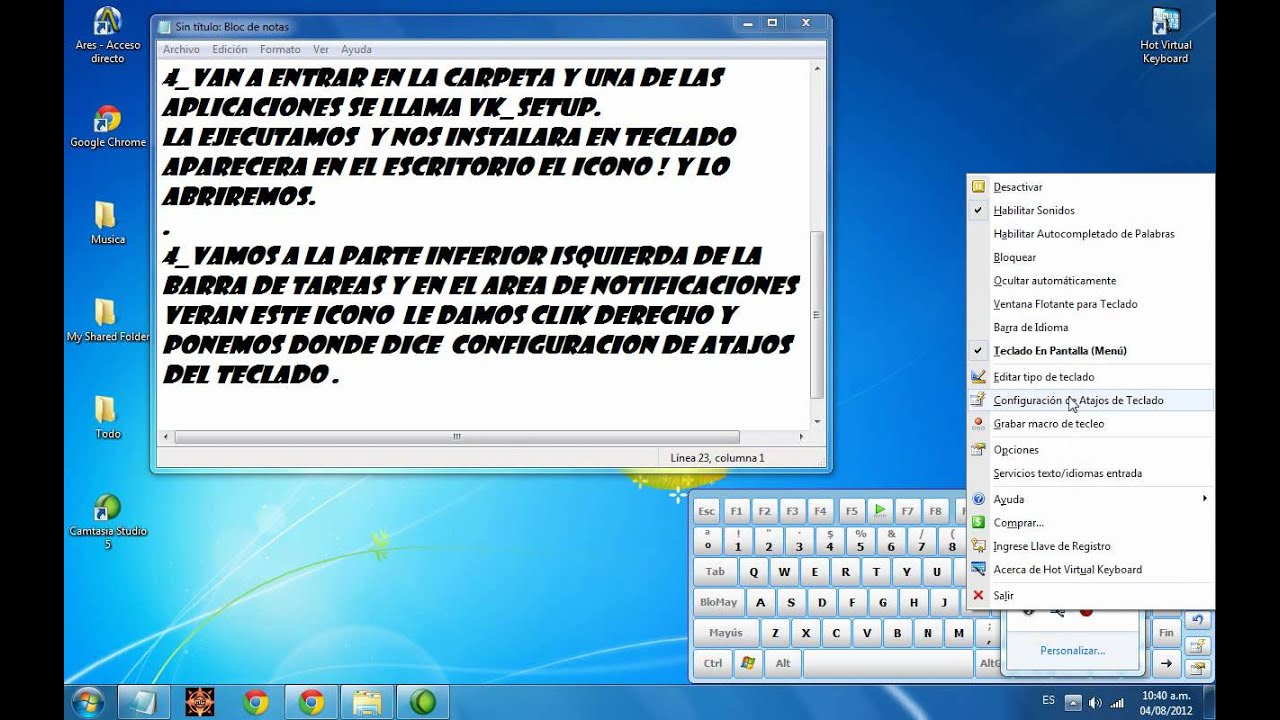Choose Configuración de Atajos de Teclado
This screenshot has height=720, width=1280.
(x=1090, y=400)
